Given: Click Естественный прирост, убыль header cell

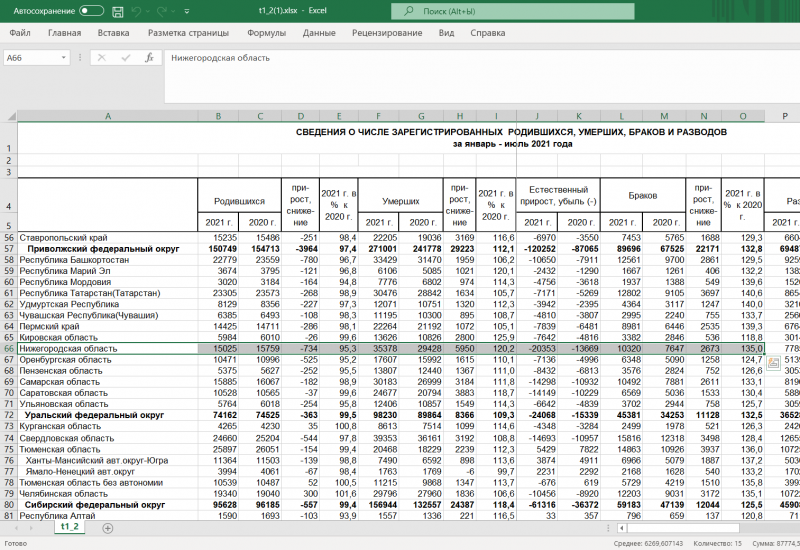Looking at the screenshot, I should (558, 196).
